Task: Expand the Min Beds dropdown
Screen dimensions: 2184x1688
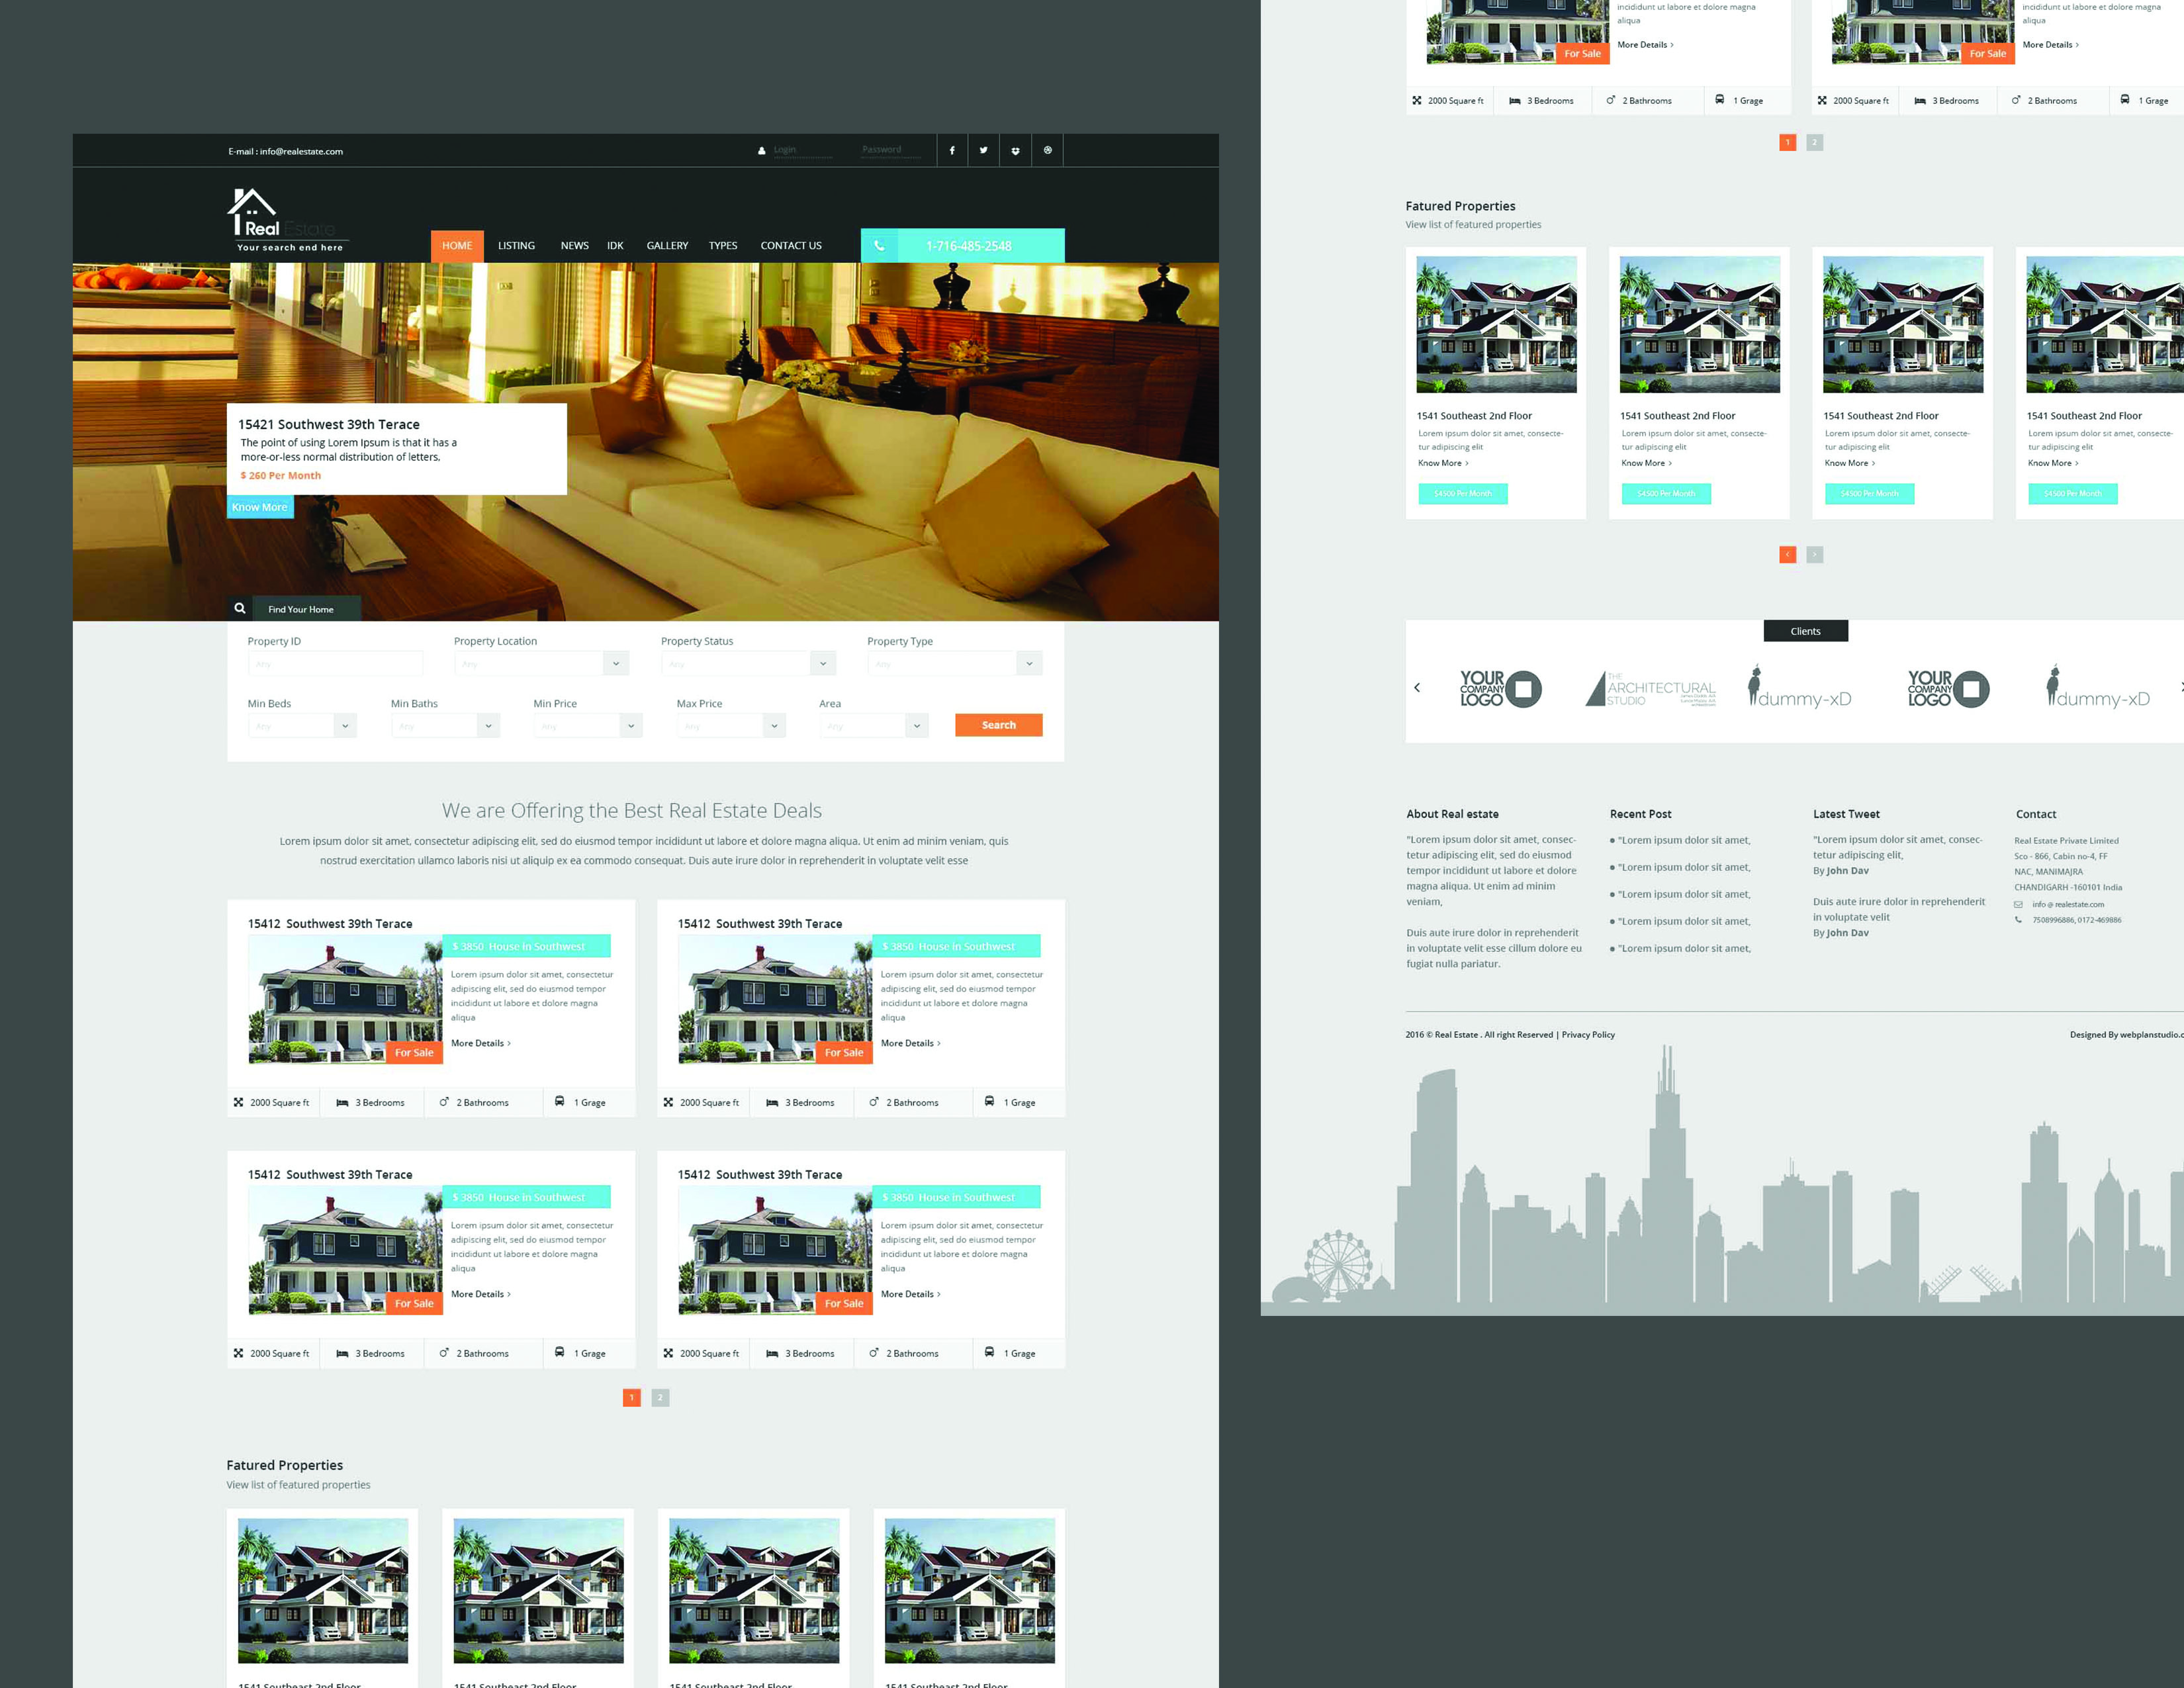Action: coord(347,726)
